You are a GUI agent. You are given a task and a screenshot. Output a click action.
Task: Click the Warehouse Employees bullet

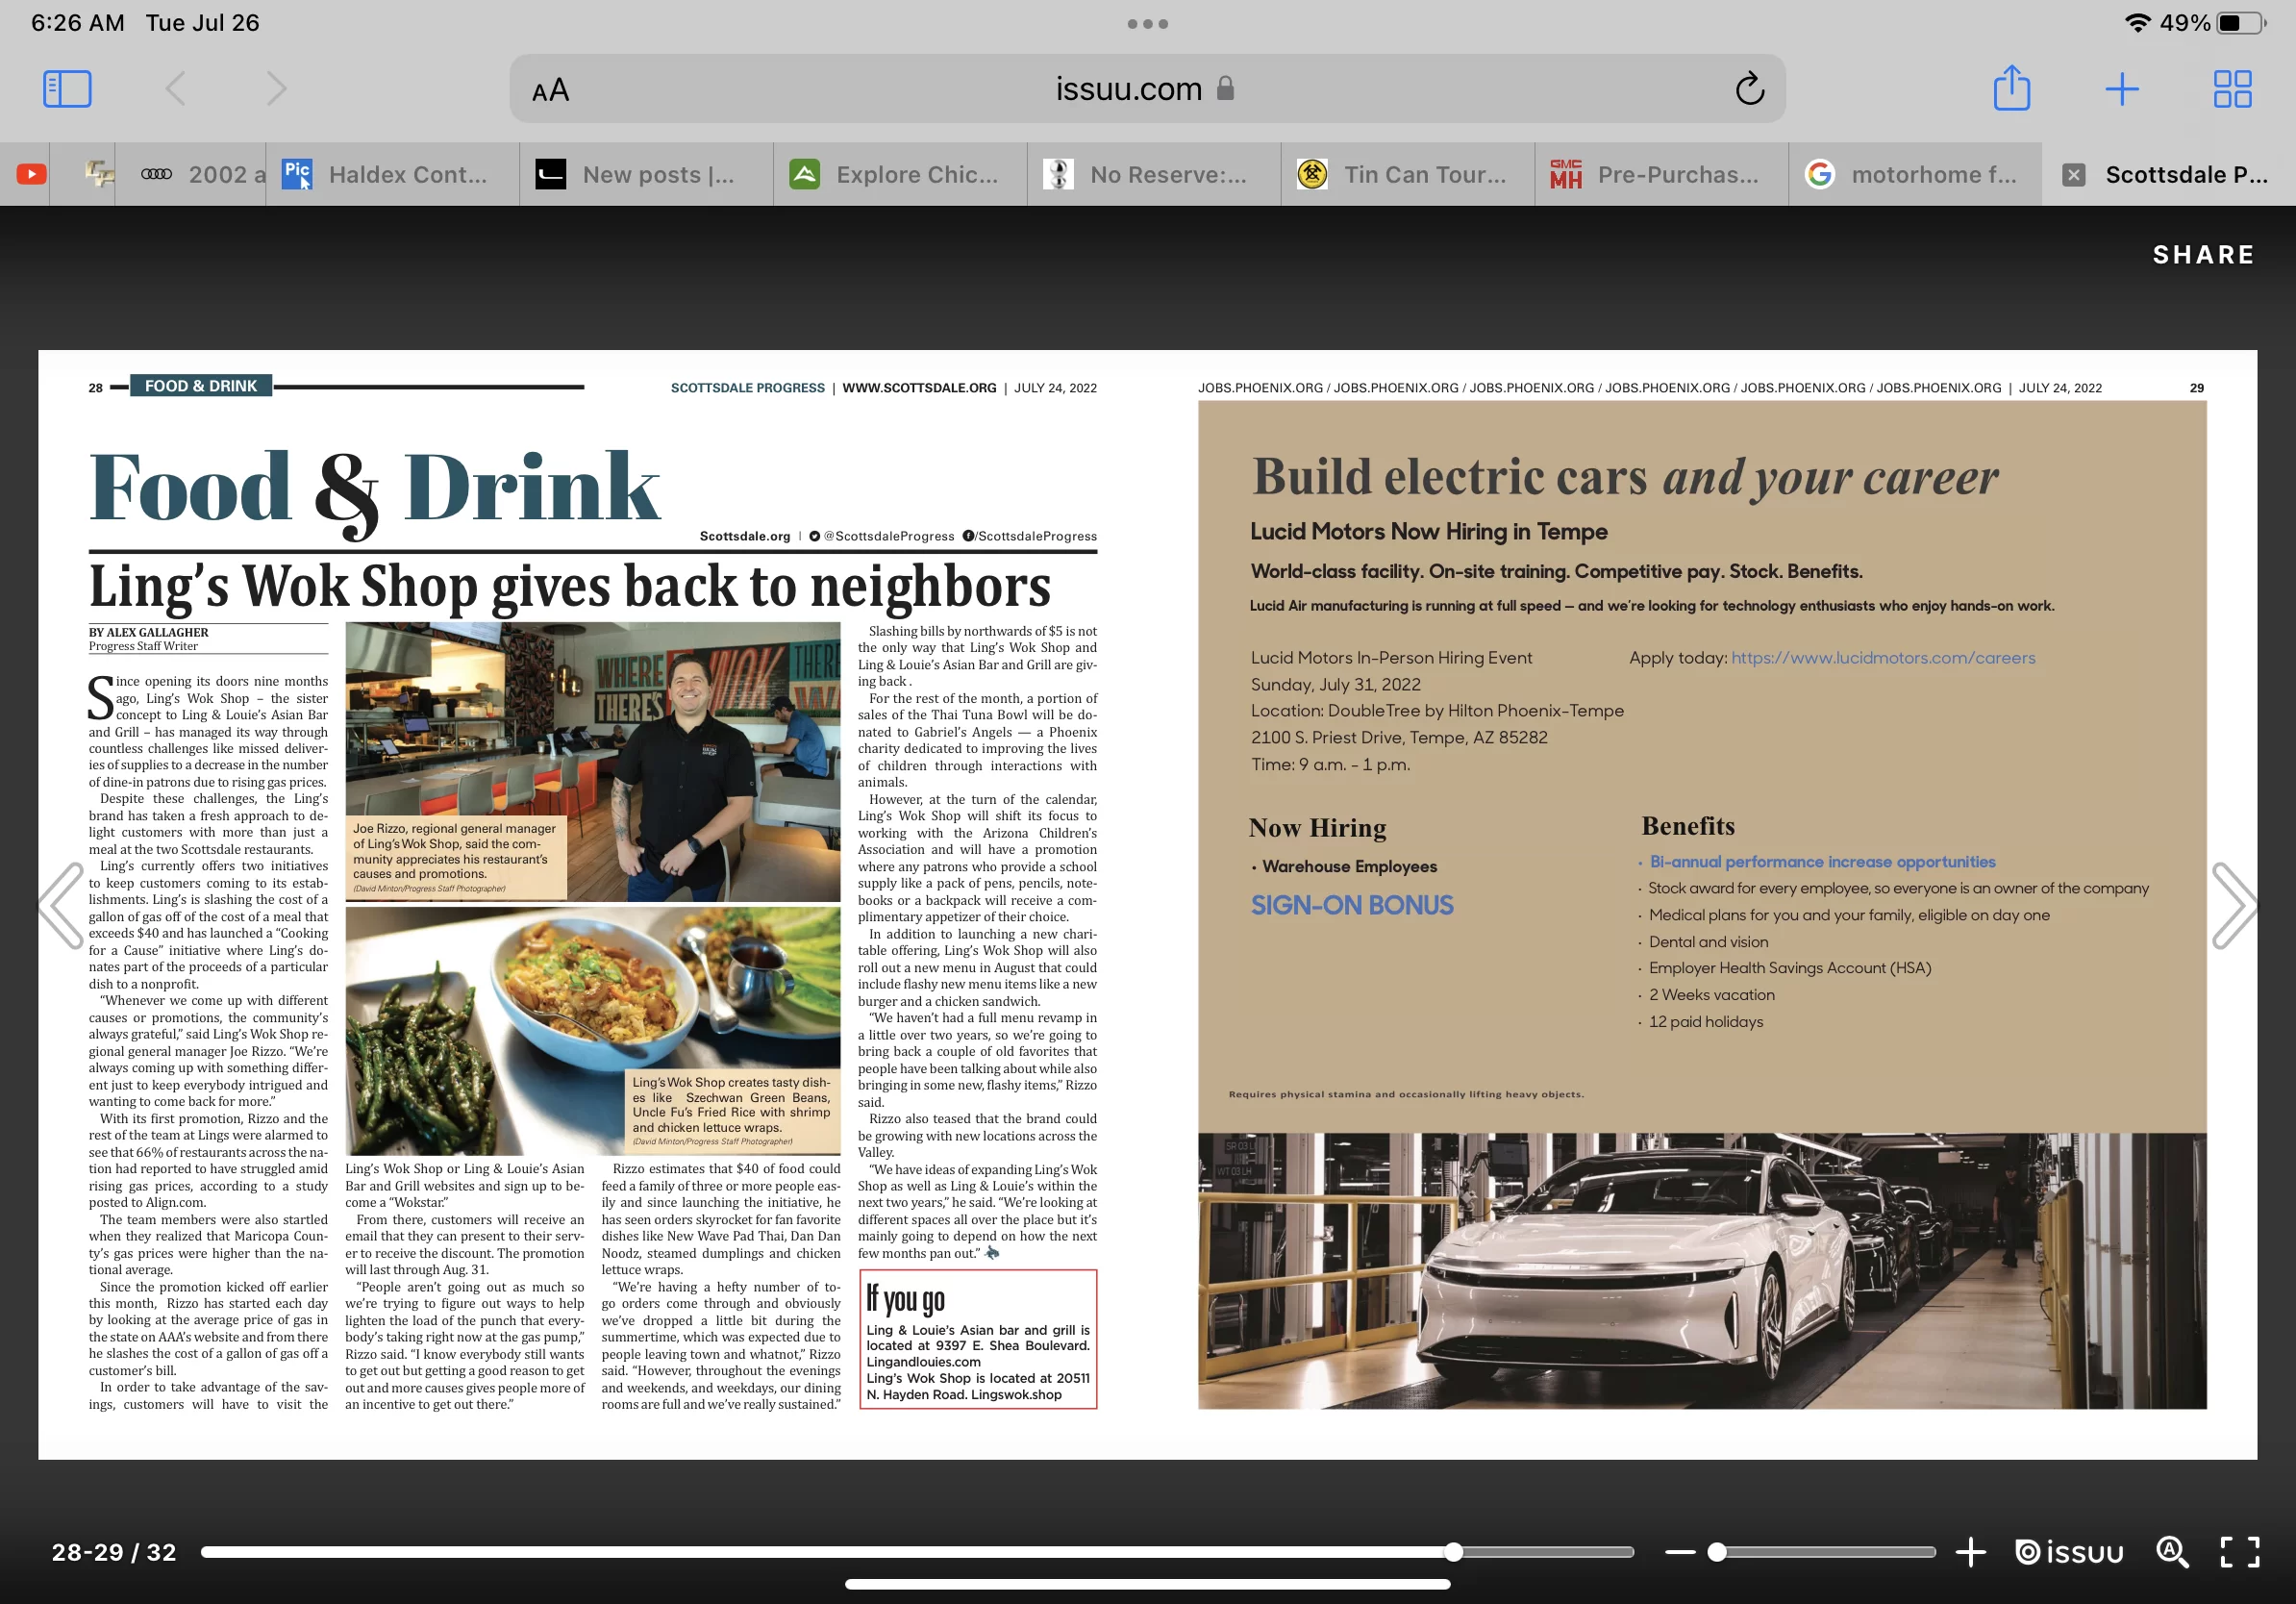pos(1348,866)
